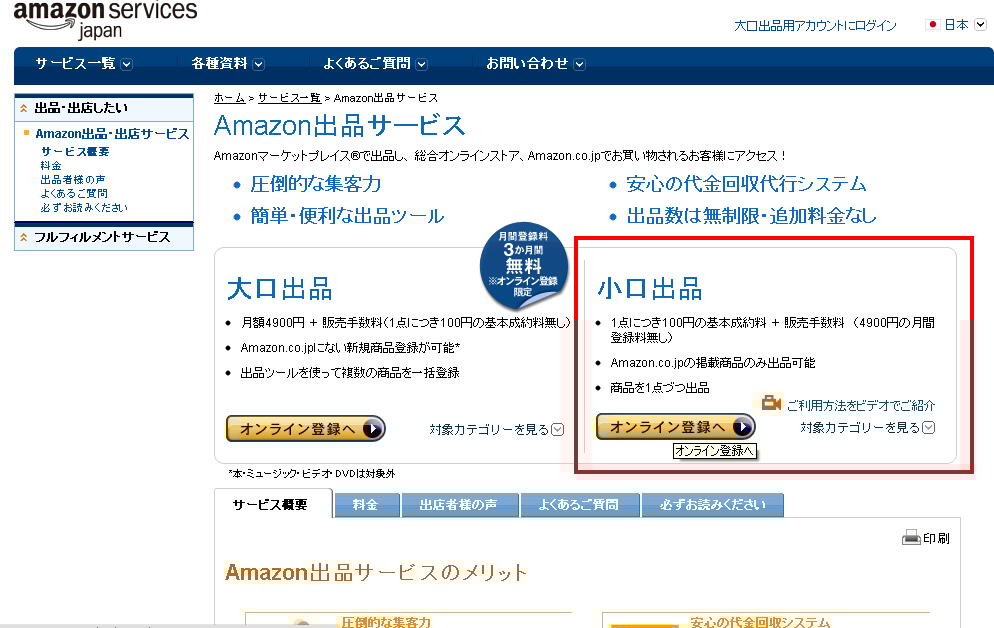Open the 日本 country dropdown
The height and width of the screenshot is (628, 994).
click(x=980, y=25)
